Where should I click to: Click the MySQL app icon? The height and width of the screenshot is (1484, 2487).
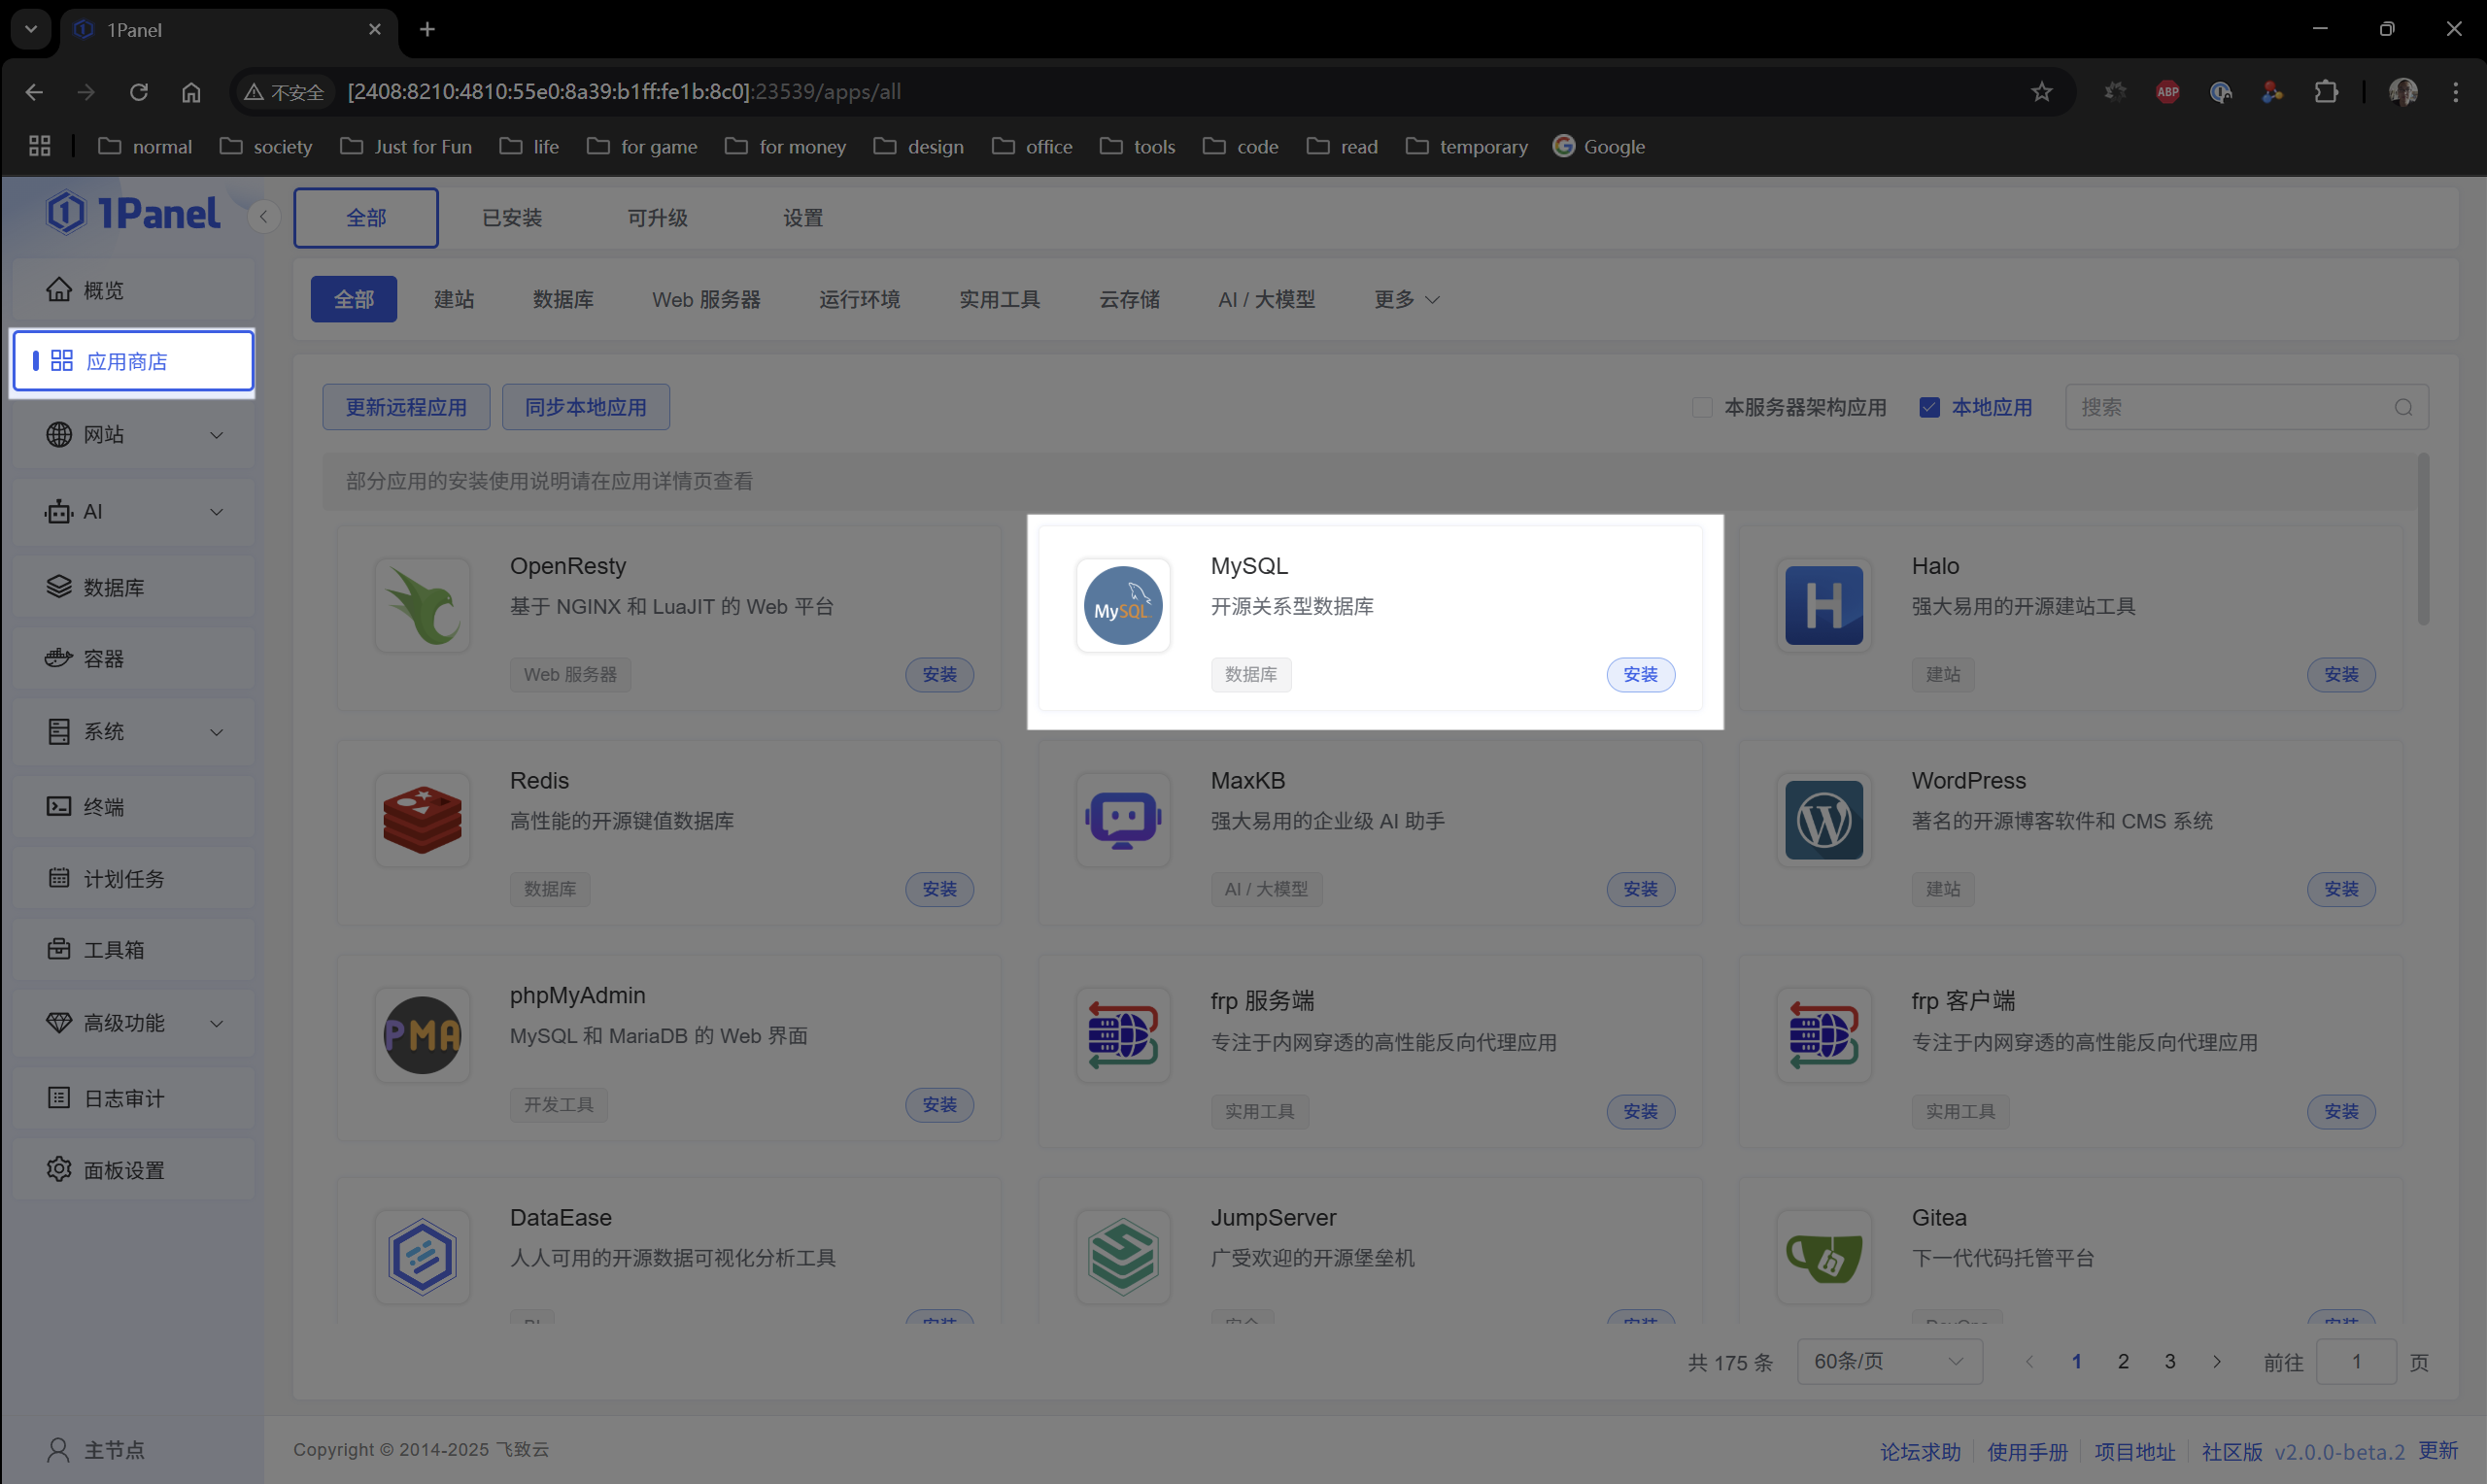[x=1122, y=605]
